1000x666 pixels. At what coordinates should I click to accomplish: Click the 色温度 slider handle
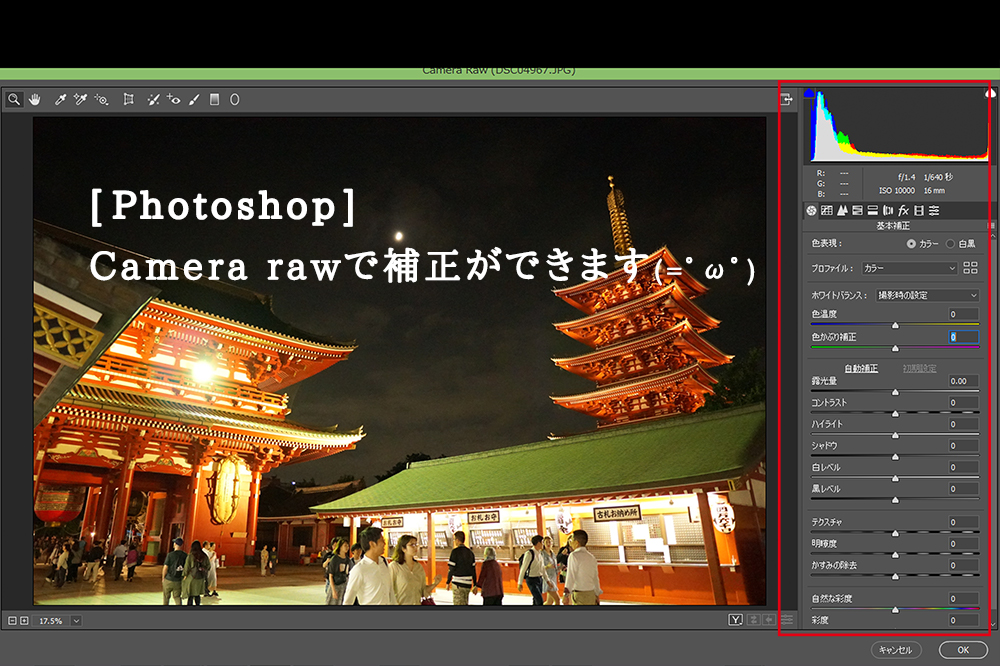[x=895, y=325]
